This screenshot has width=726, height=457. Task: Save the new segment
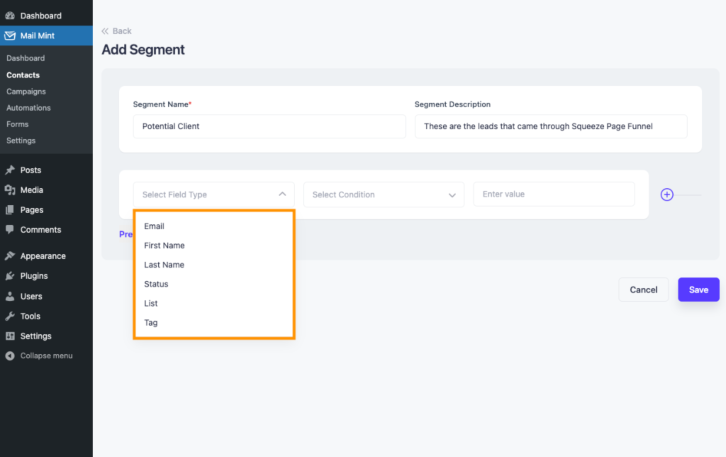click(x=698, y=289)
